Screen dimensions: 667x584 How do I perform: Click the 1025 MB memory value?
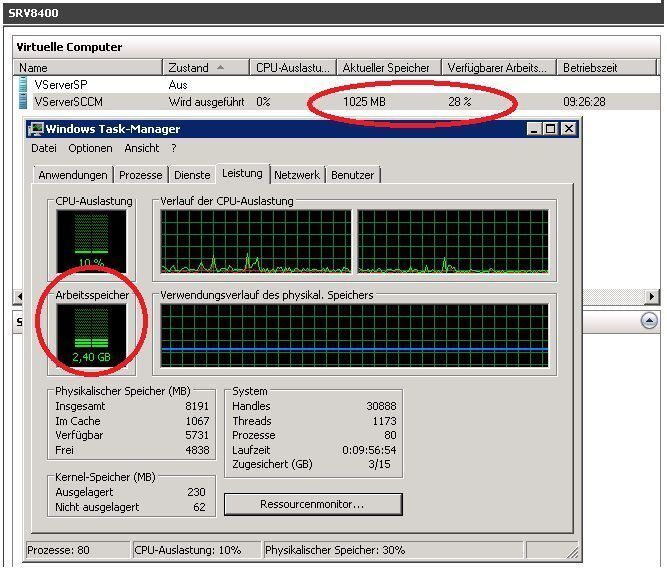(x=365, y=102)
